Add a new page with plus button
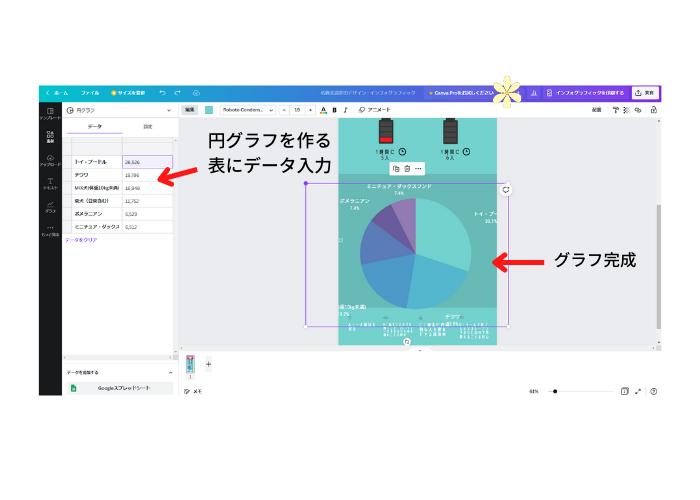Screen dimensions: 700x500 208,364
